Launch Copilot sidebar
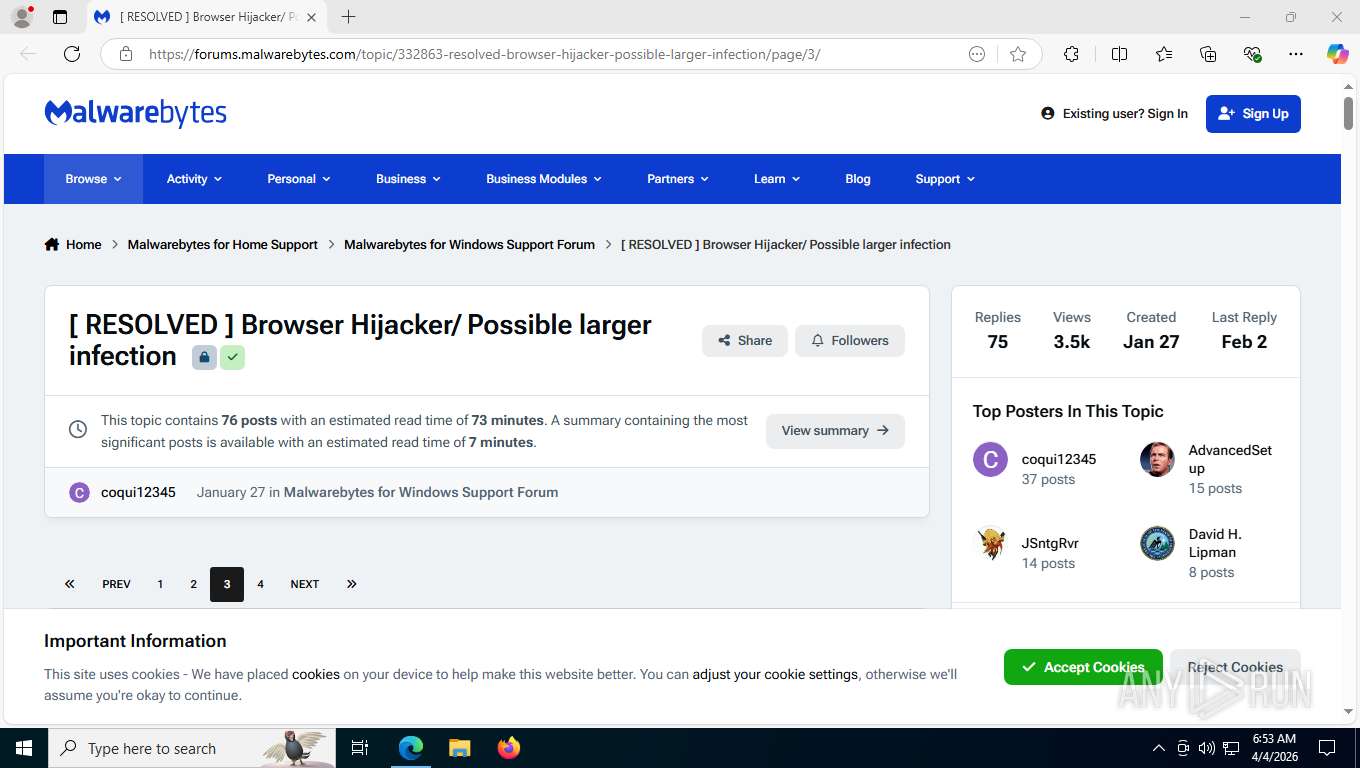The image size is (1360, 768). pyautogui.click(x=1338, y=54)
